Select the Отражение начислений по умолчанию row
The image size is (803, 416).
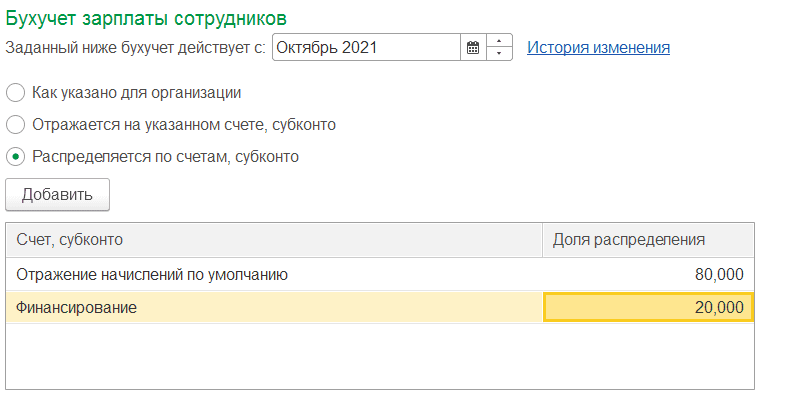point(380,275)
